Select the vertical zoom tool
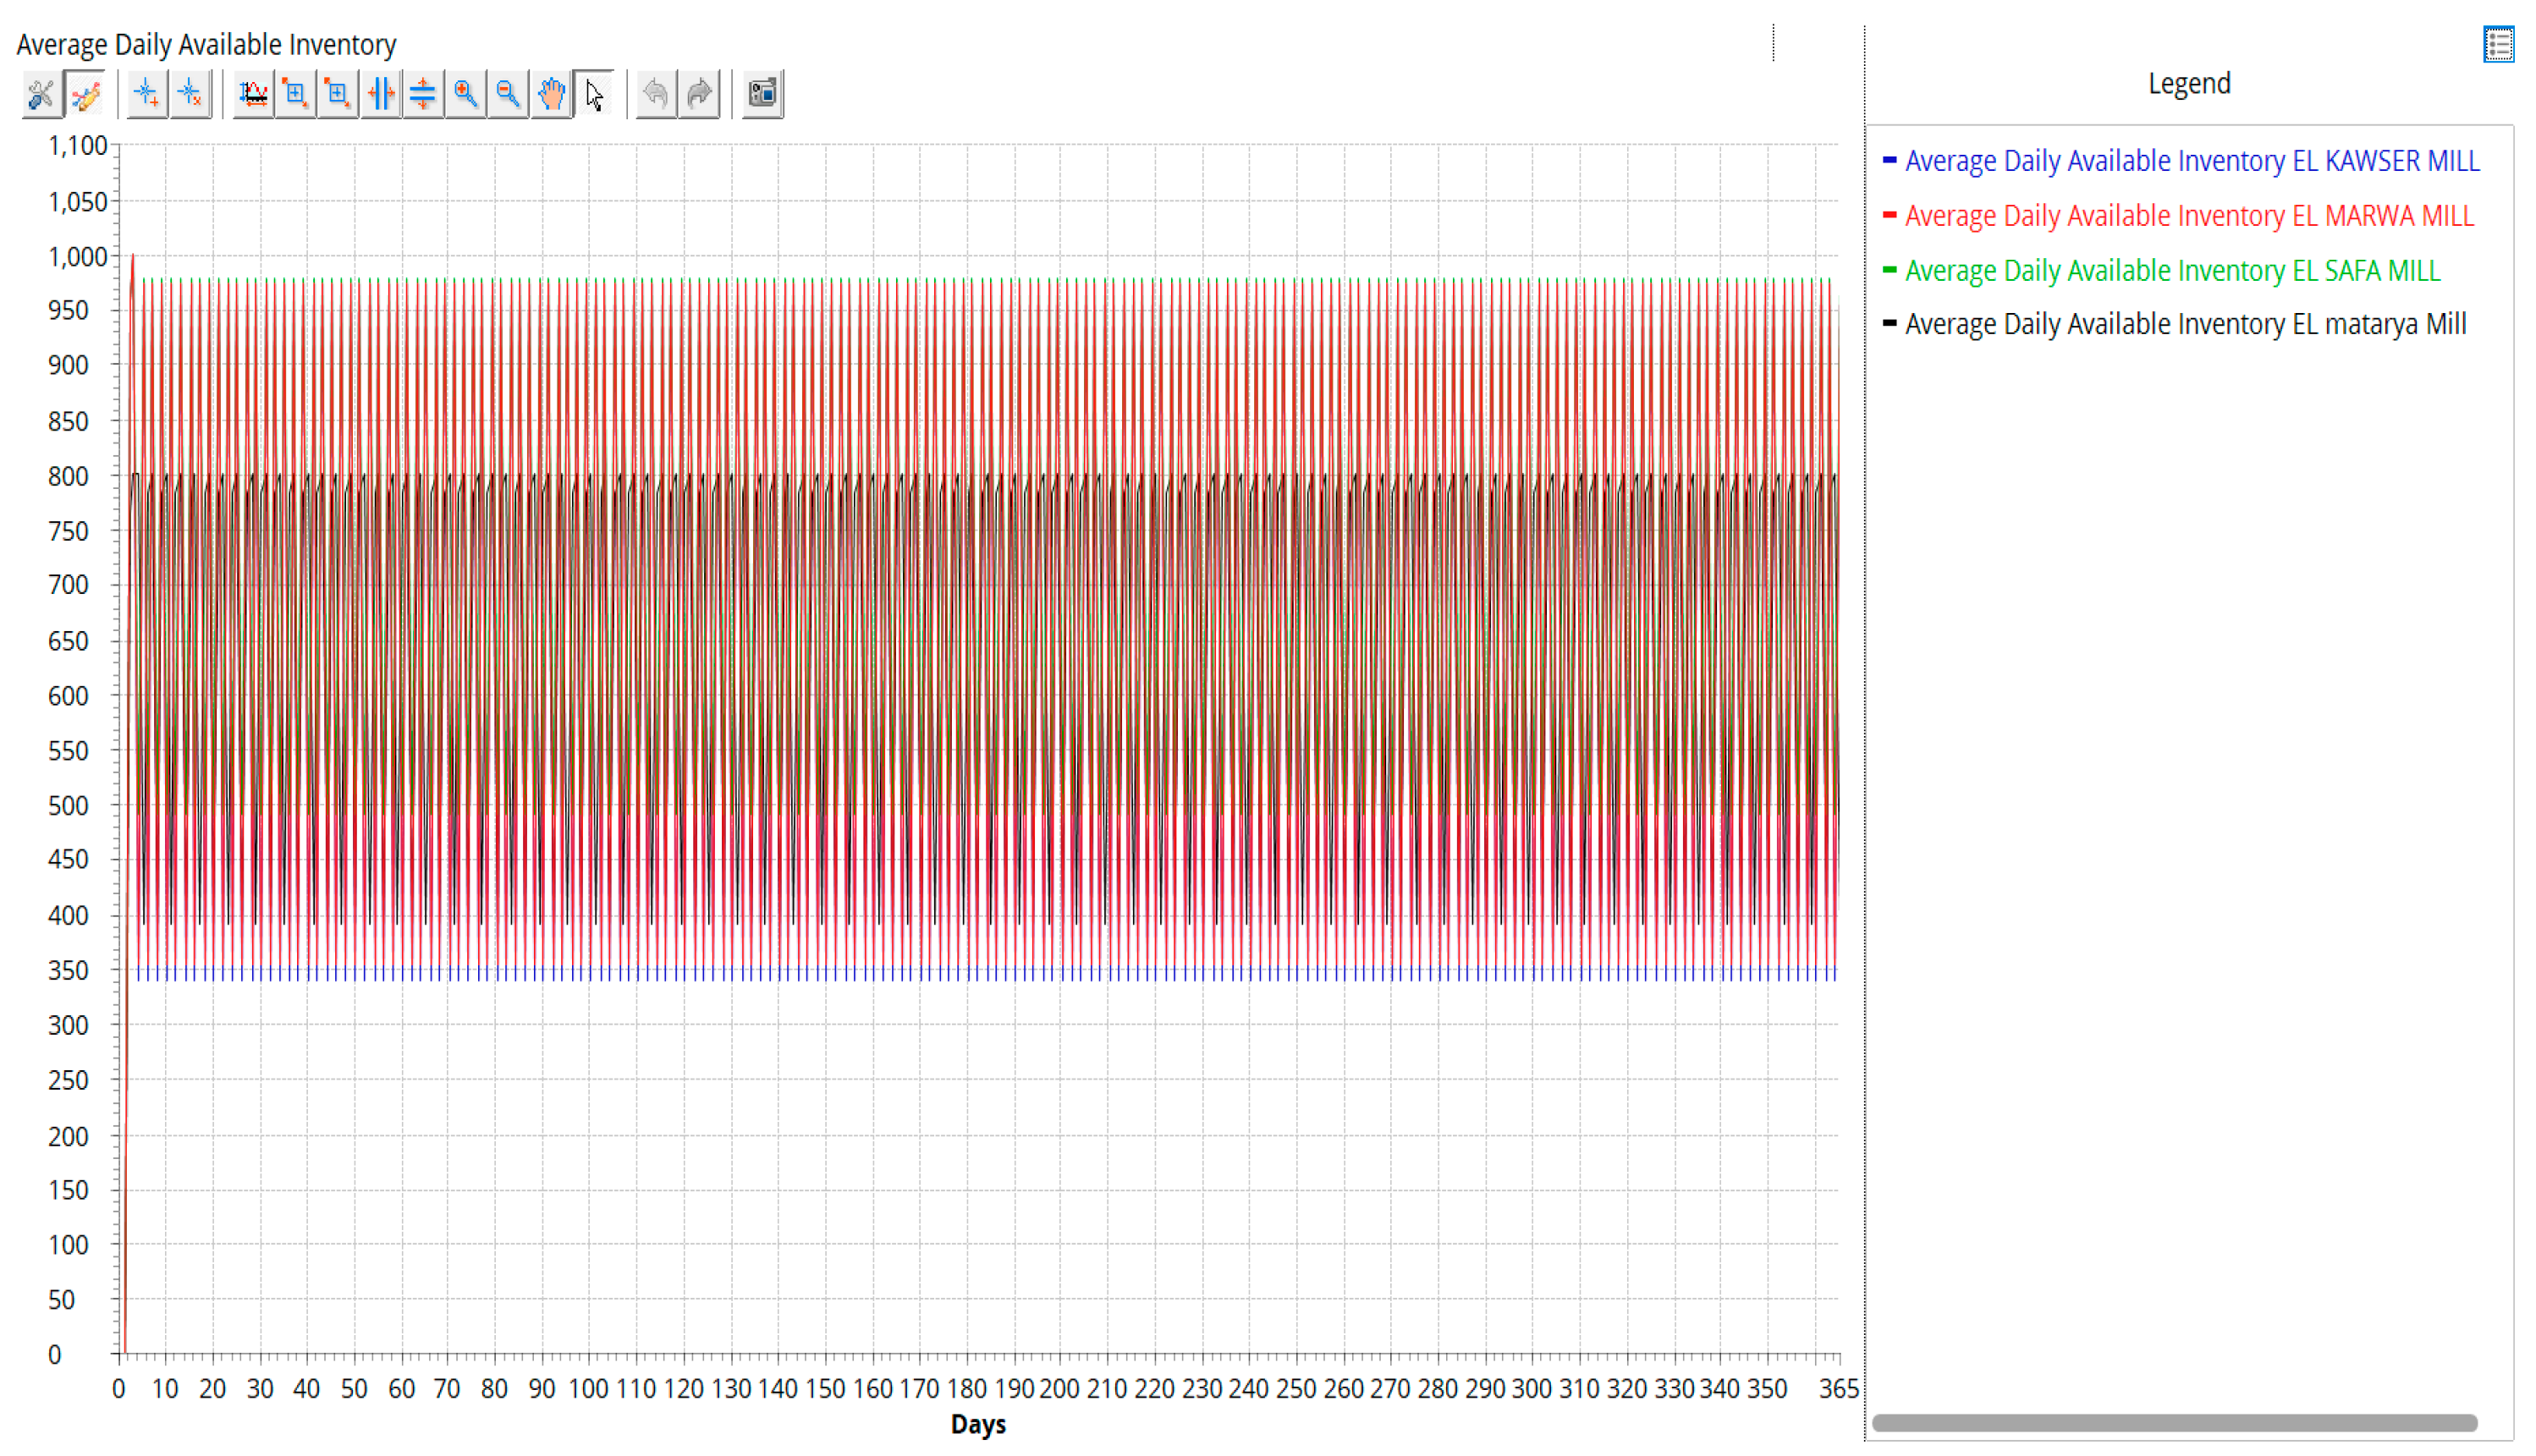This screenshot has height=1456, width=2536. tap(423, 94)
